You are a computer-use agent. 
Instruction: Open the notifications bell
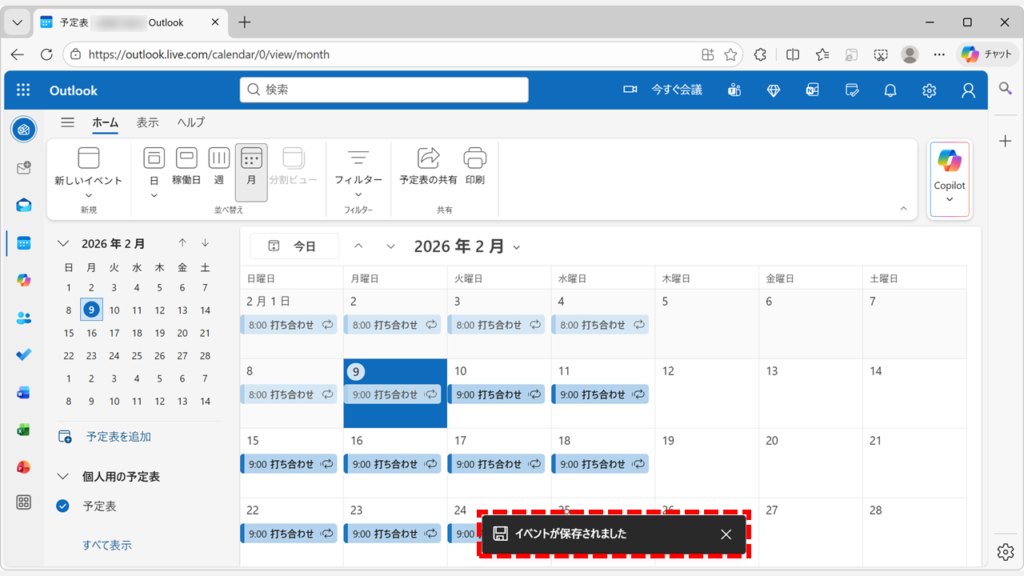(890, 90)
